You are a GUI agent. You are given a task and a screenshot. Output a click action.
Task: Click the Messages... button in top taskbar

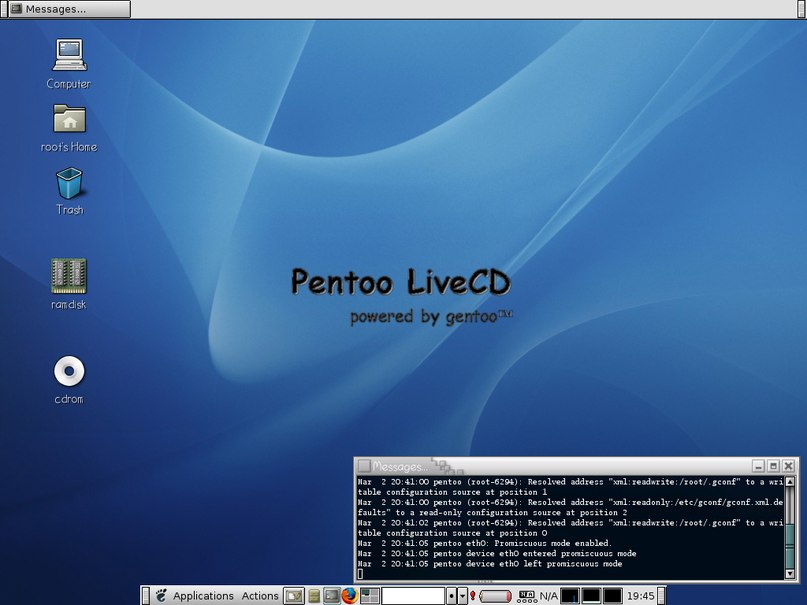(66, 9)
